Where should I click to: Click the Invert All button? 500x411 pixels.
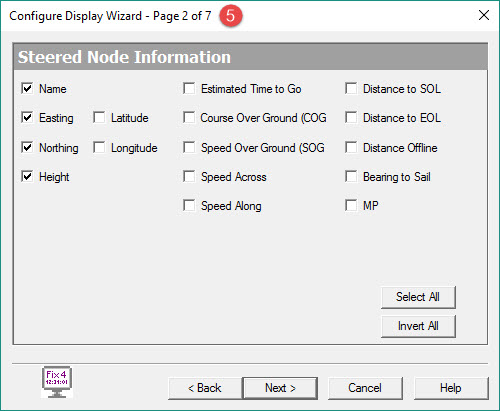coord(418,326)
